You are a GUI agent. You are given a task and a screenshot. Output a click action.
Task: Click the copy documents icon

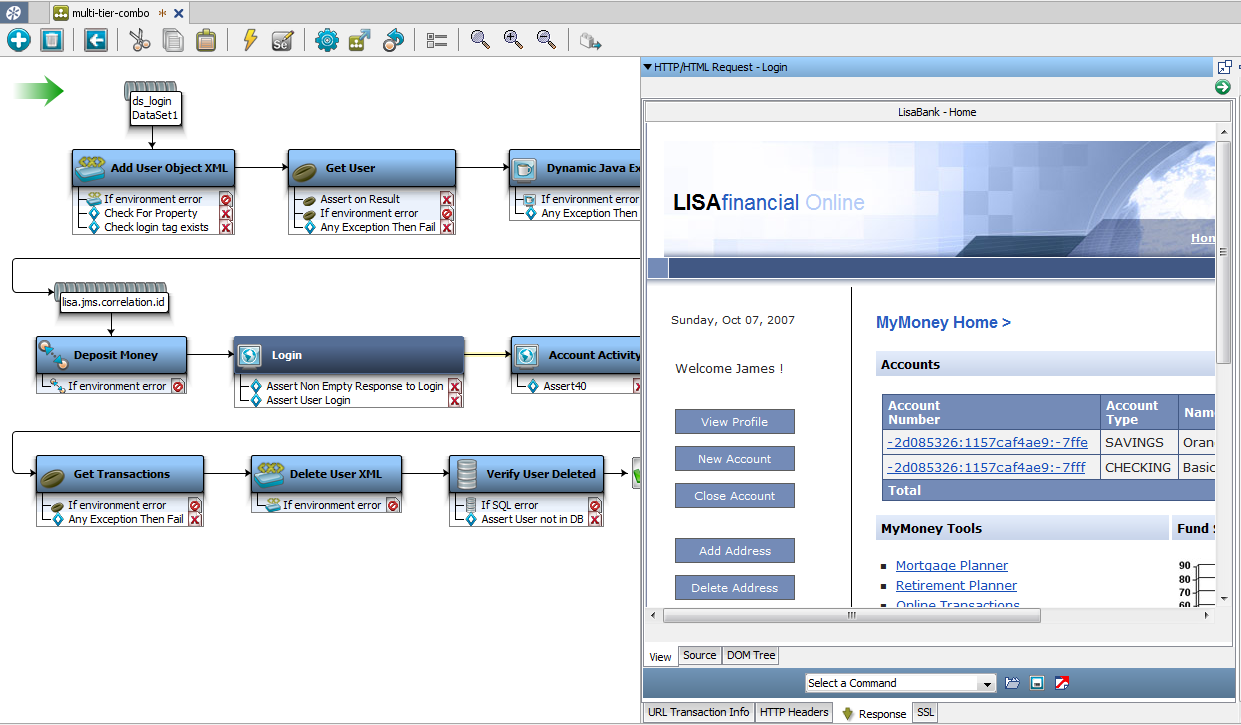click(170, 40)
